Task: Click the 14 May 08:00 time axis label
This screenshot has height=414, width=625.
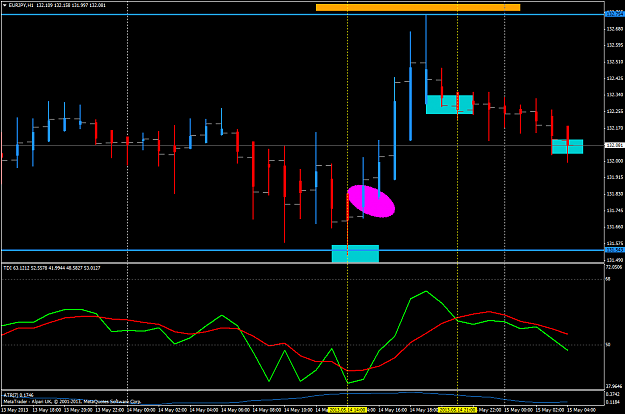Action: (267, 410)
